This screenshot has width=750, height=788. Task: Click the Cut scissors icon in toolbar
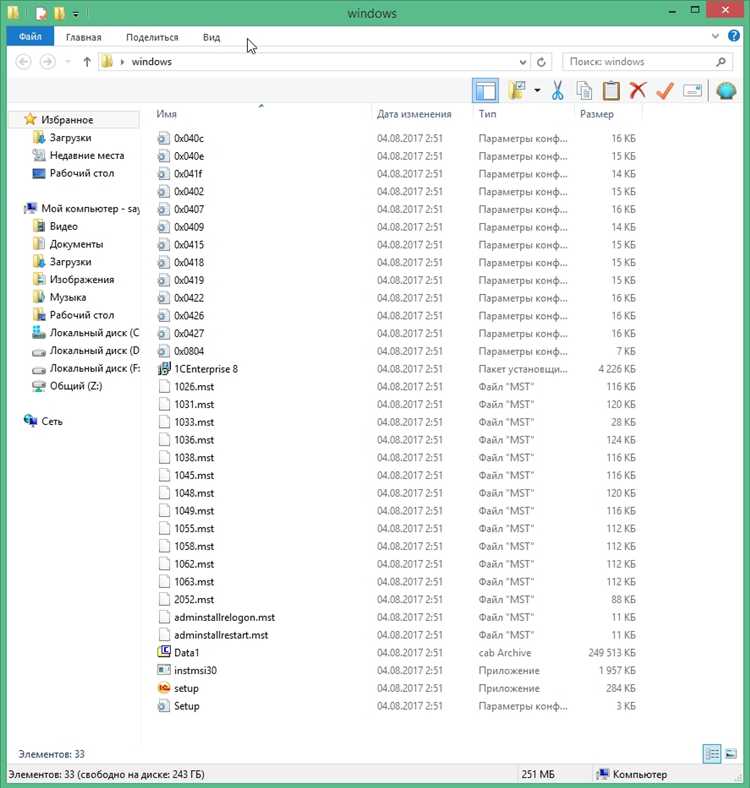(557, 90)
